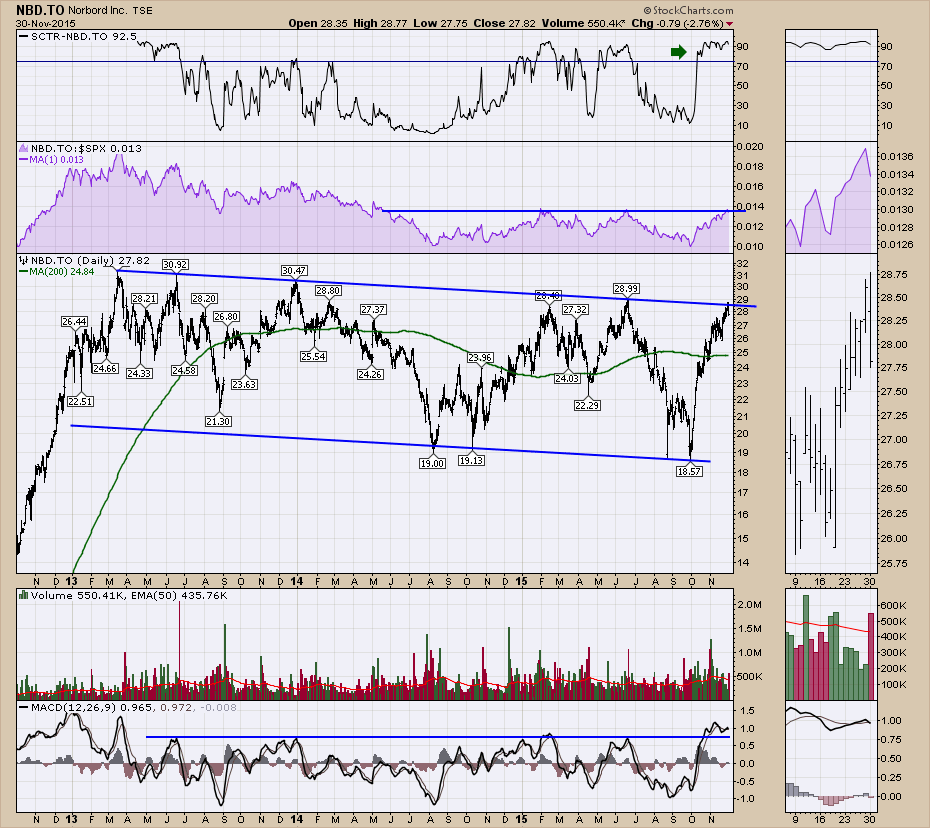Click the StockCharts.com copyright text
Viewport: 930px width, 828px height.
coord(689,10)
